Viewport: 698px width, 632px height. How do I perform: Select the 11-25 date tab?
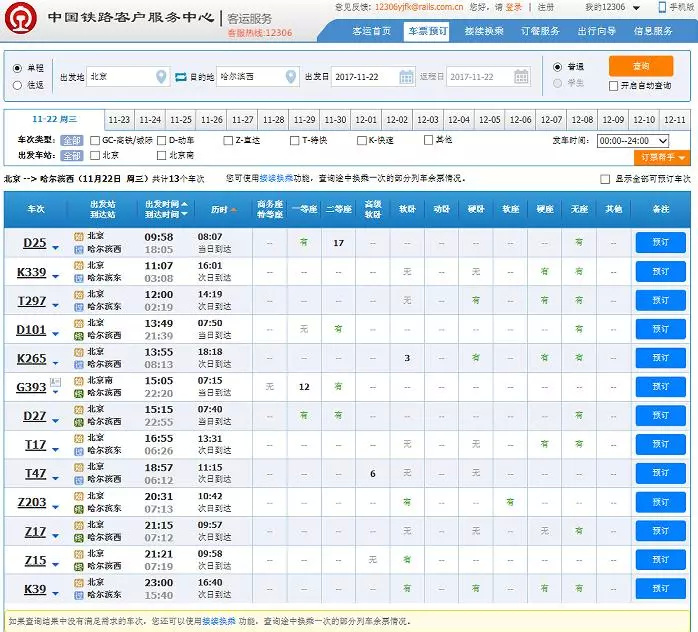[181, 119]
